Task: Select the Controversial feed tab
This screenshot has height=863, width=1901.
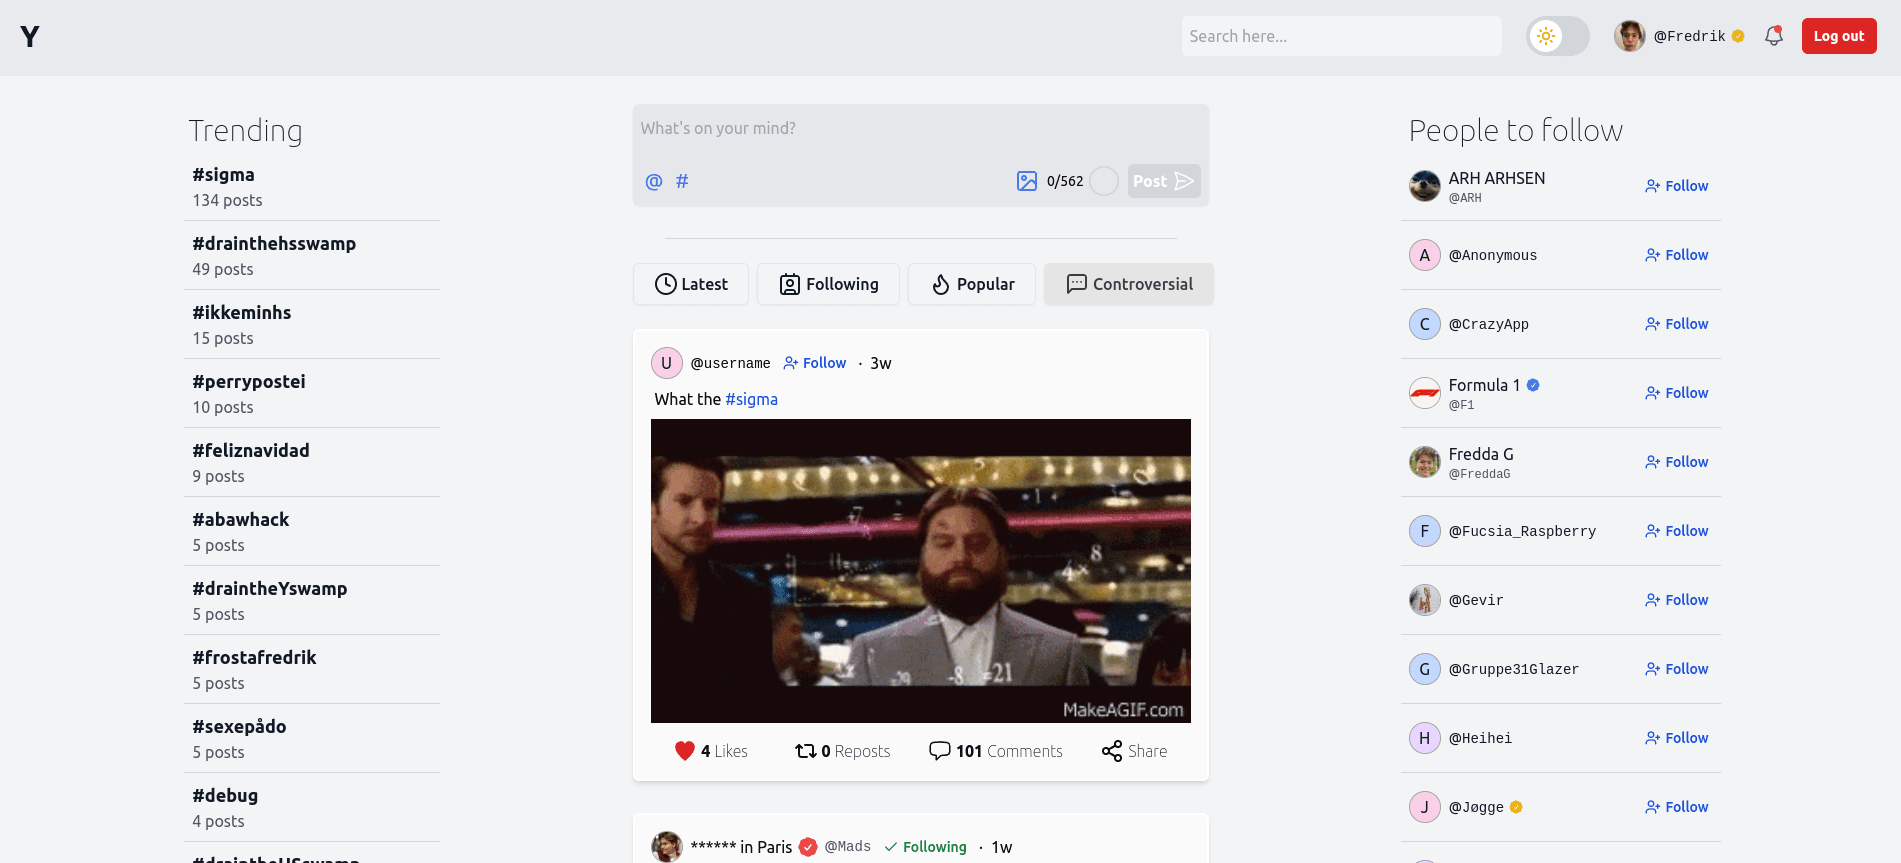Action: tap(1129, 284)
